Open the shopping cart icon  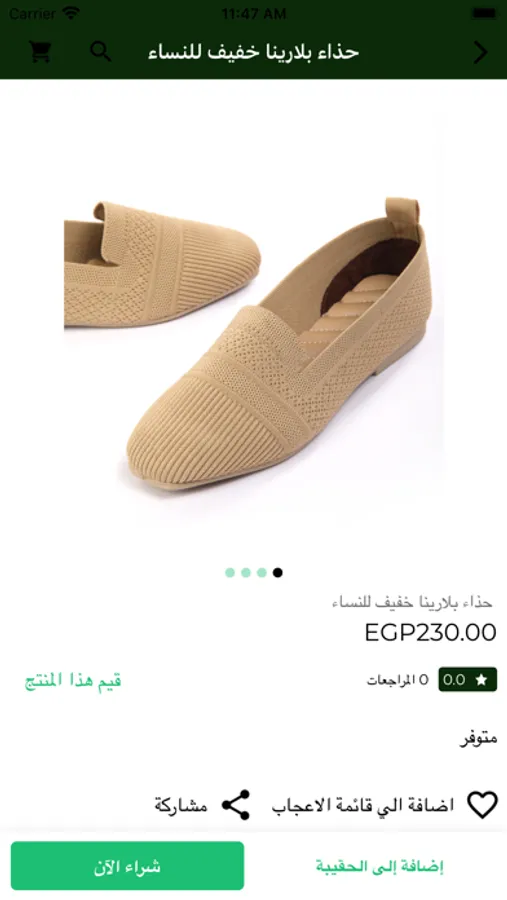click(x=40, y=52)
